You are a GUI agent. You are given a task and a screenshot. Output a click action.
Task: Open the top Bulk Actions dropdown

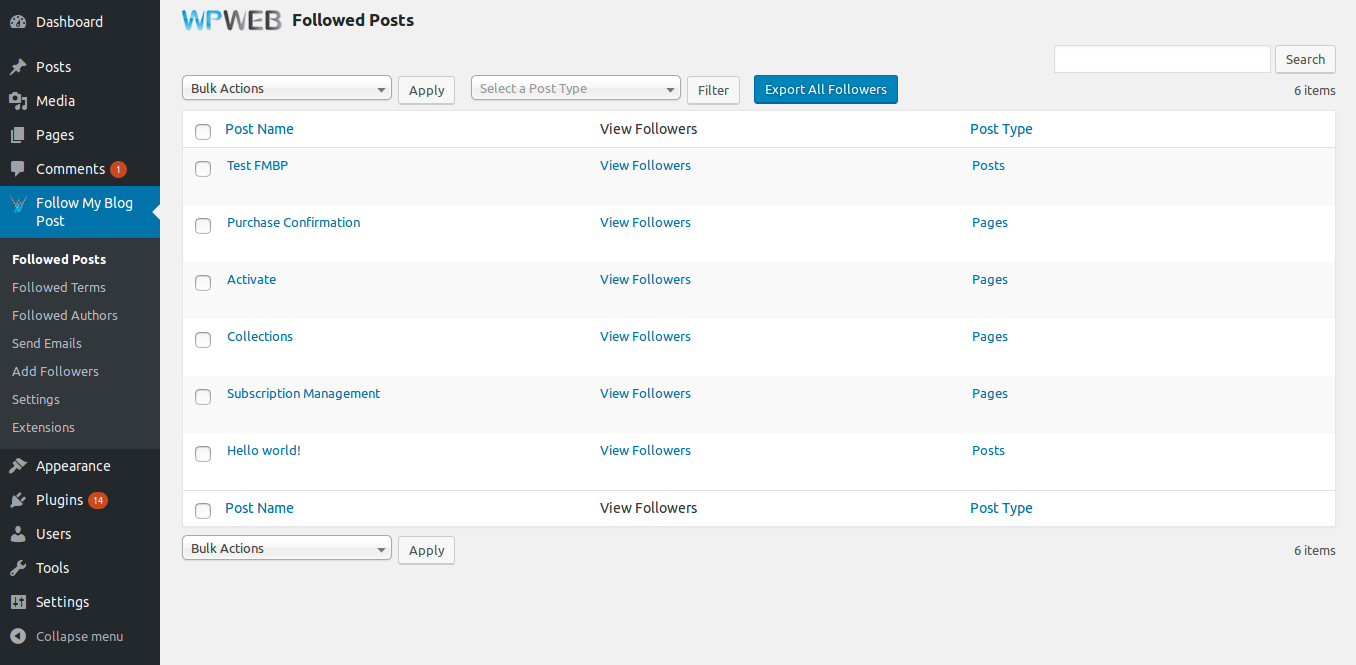click(x=286, y=89)
